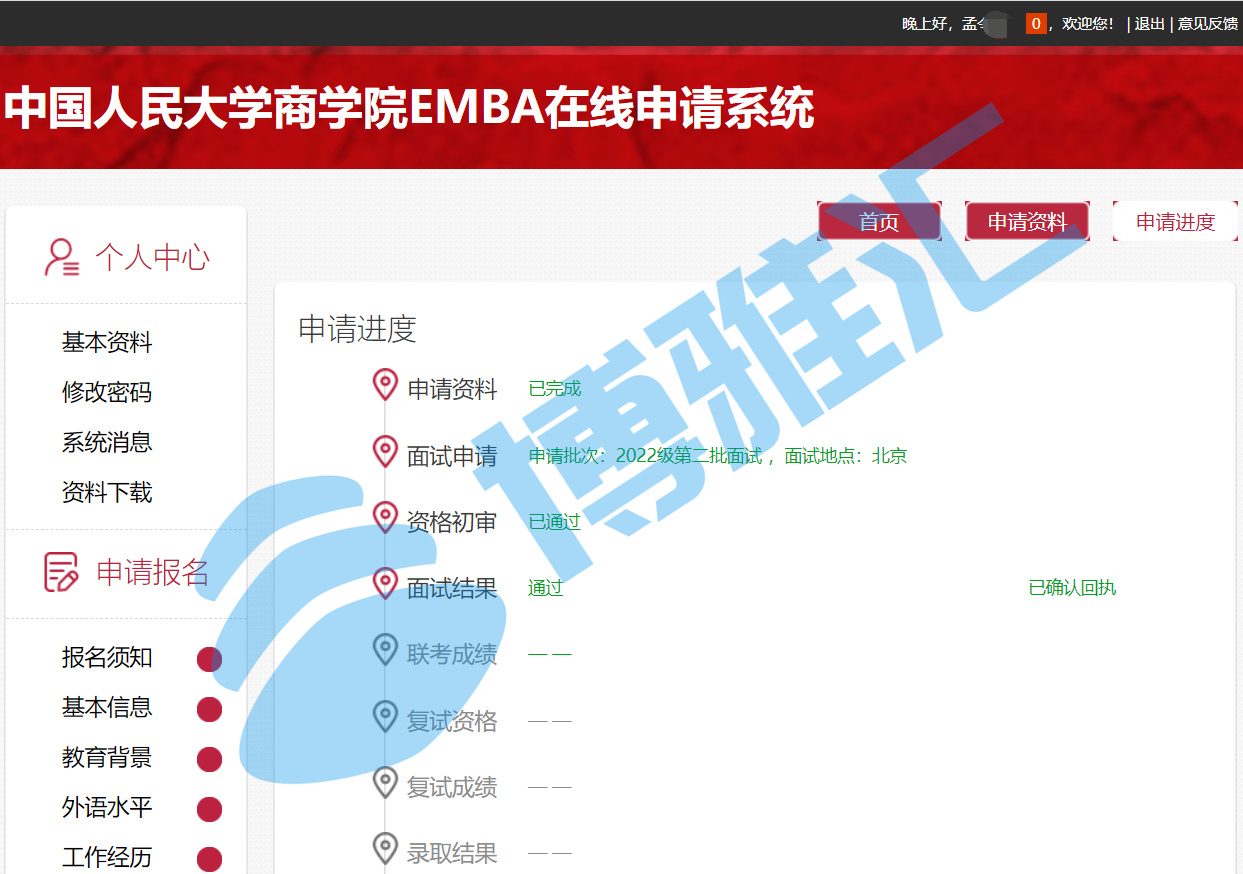Image resolution: width=1243 pixels, height=874 pixels.
Task: Click the 复试资格 step pin icon
Action: click(x=385, y=716)
